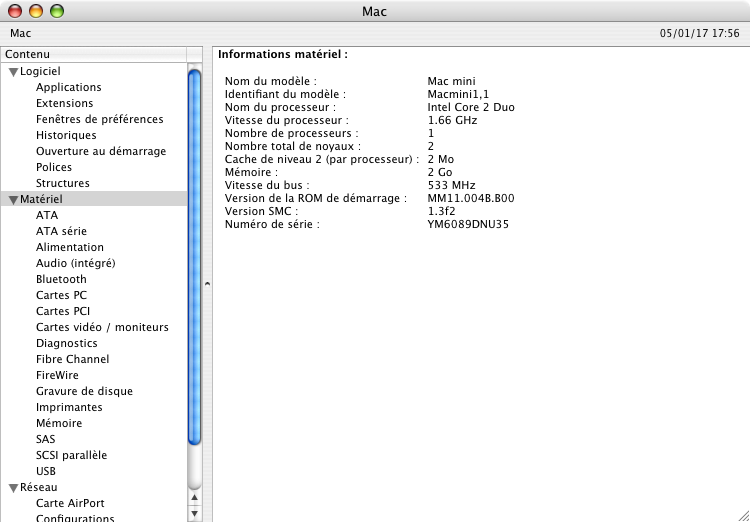The image size is (750, 522).
Task: Click the 533 MHz bus speed value
Action: pos(452,185)
